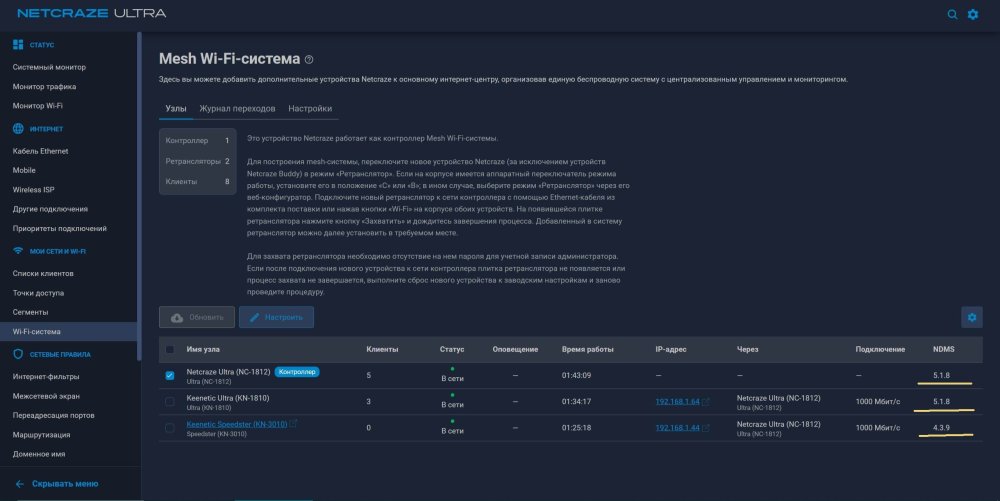Select the Ретрансляторы filter item
Screen dimensions: 1000x501
tap(197, 161)
